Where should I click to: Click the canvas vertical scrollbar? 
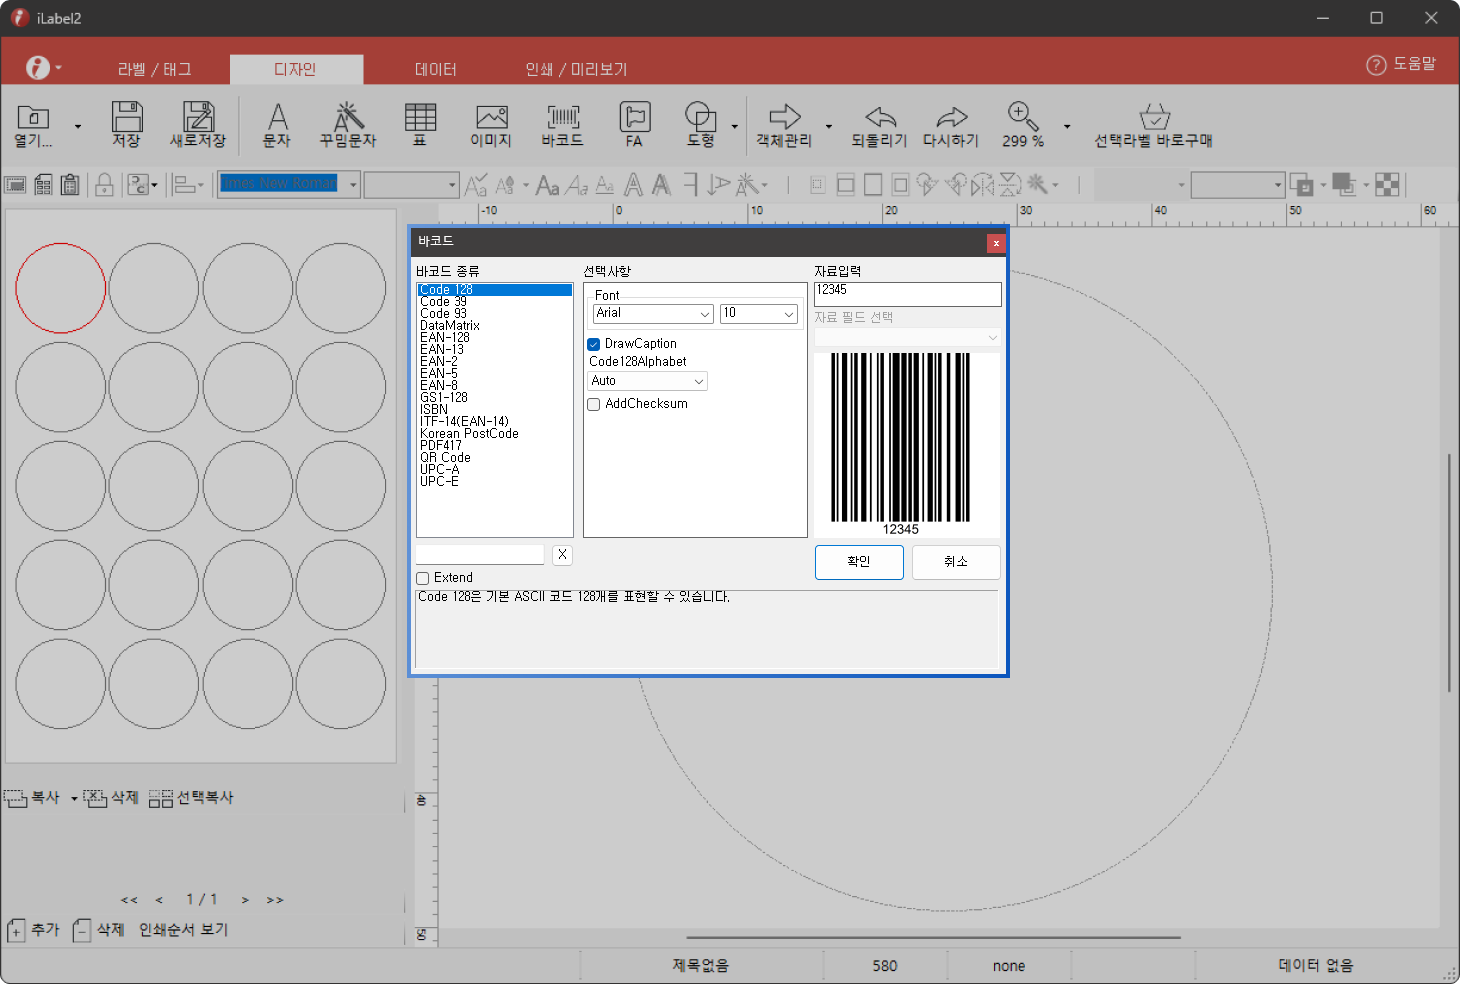coord(1448,573)
